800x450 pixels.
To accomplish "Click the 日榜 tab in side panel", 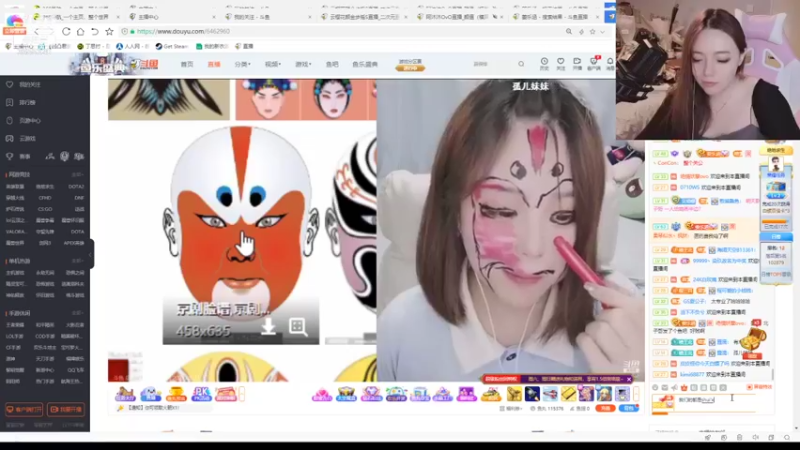I will (776, 237).
